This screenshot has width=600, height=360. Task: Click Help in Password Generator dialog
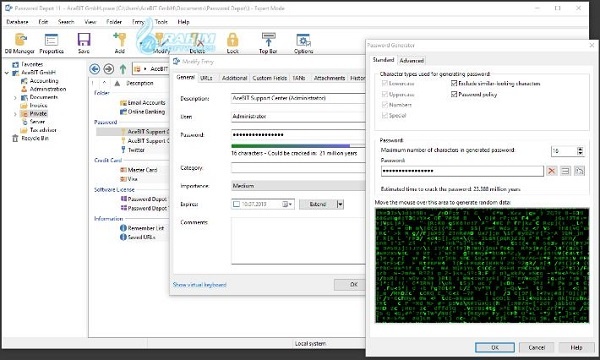point(576,347)
